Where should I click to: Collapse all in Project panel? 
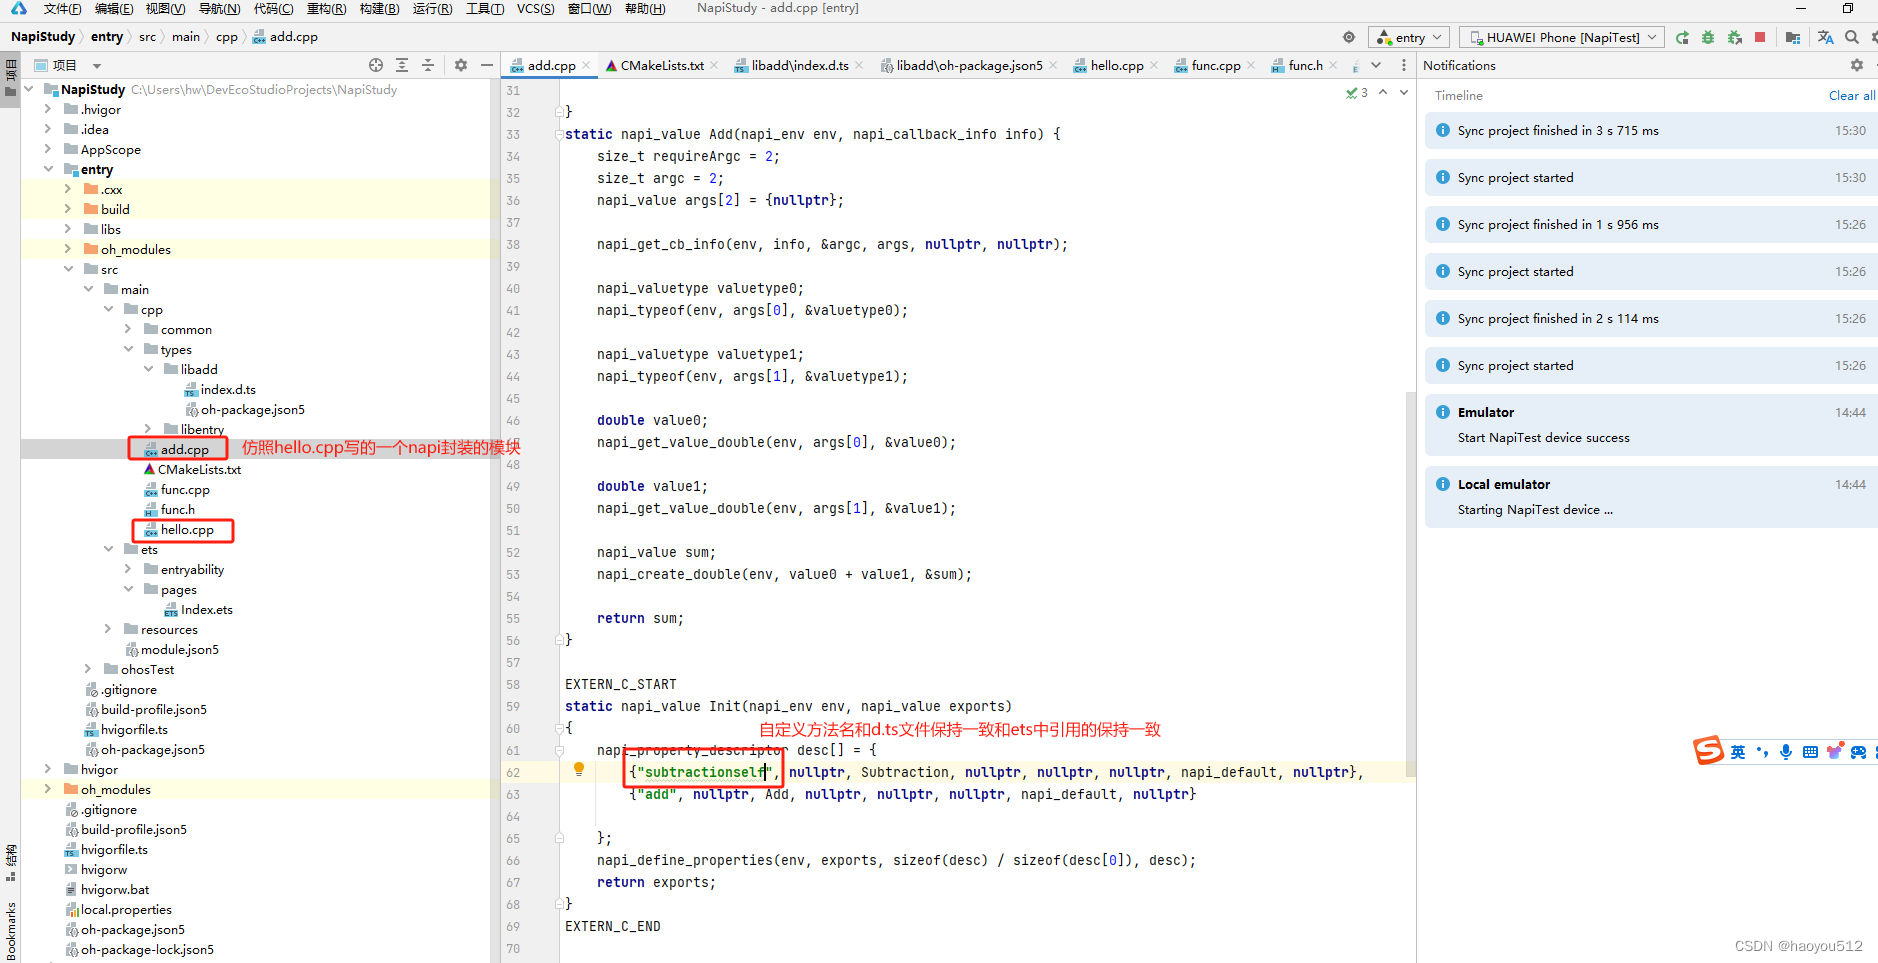(428, 65)
